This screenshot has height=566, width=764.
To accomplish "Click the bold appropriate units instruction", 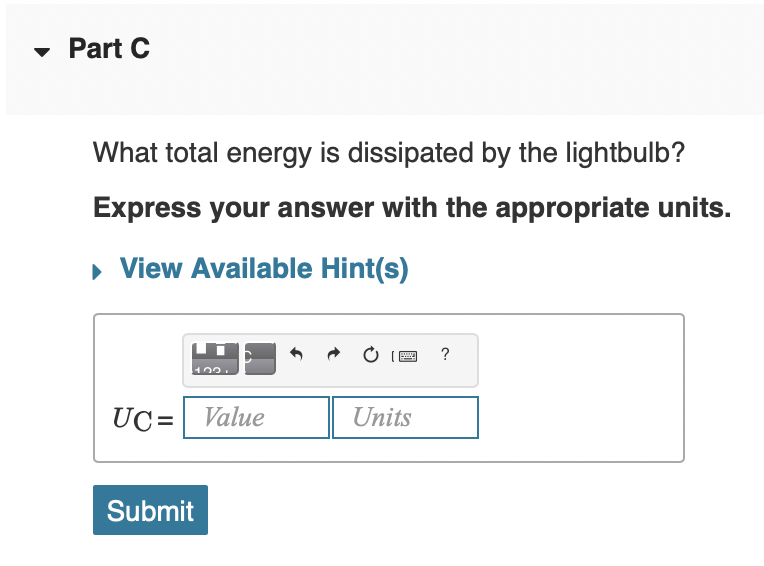I will [412, 208].
